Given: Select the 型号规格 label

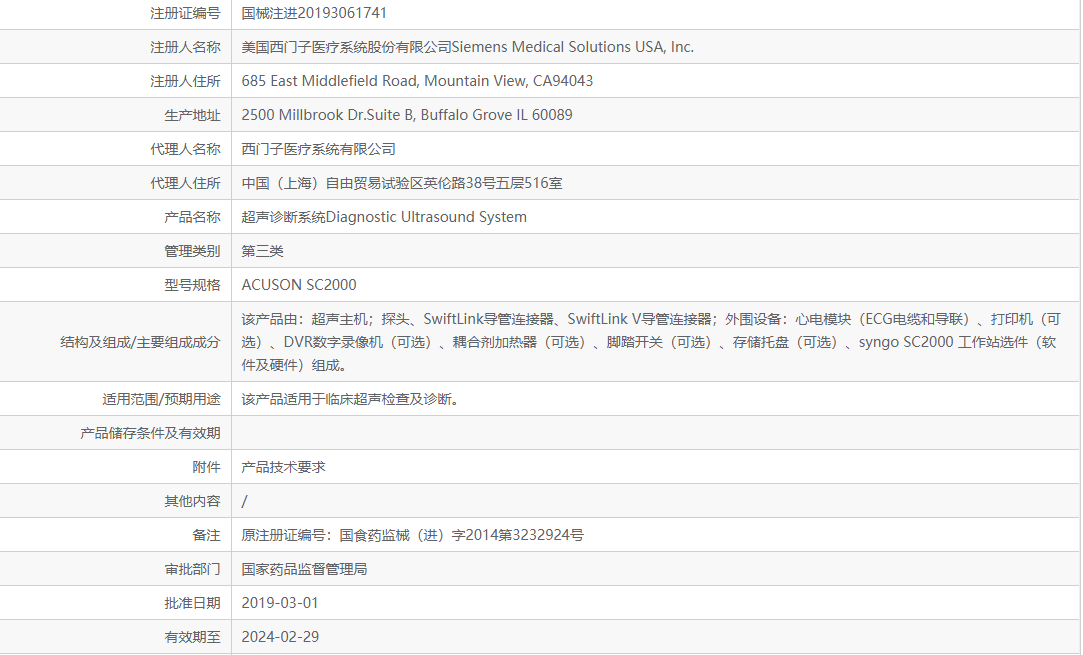Looking at the screenshot, I should tap(192, 285).
